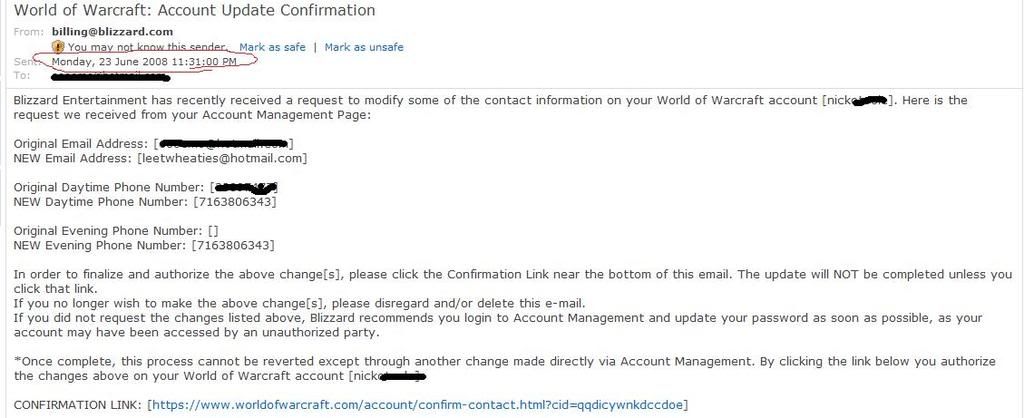Click the Monday, 23 June 2008 sent date
This screenshot has width=1024, height=418.
pos(144,61)
